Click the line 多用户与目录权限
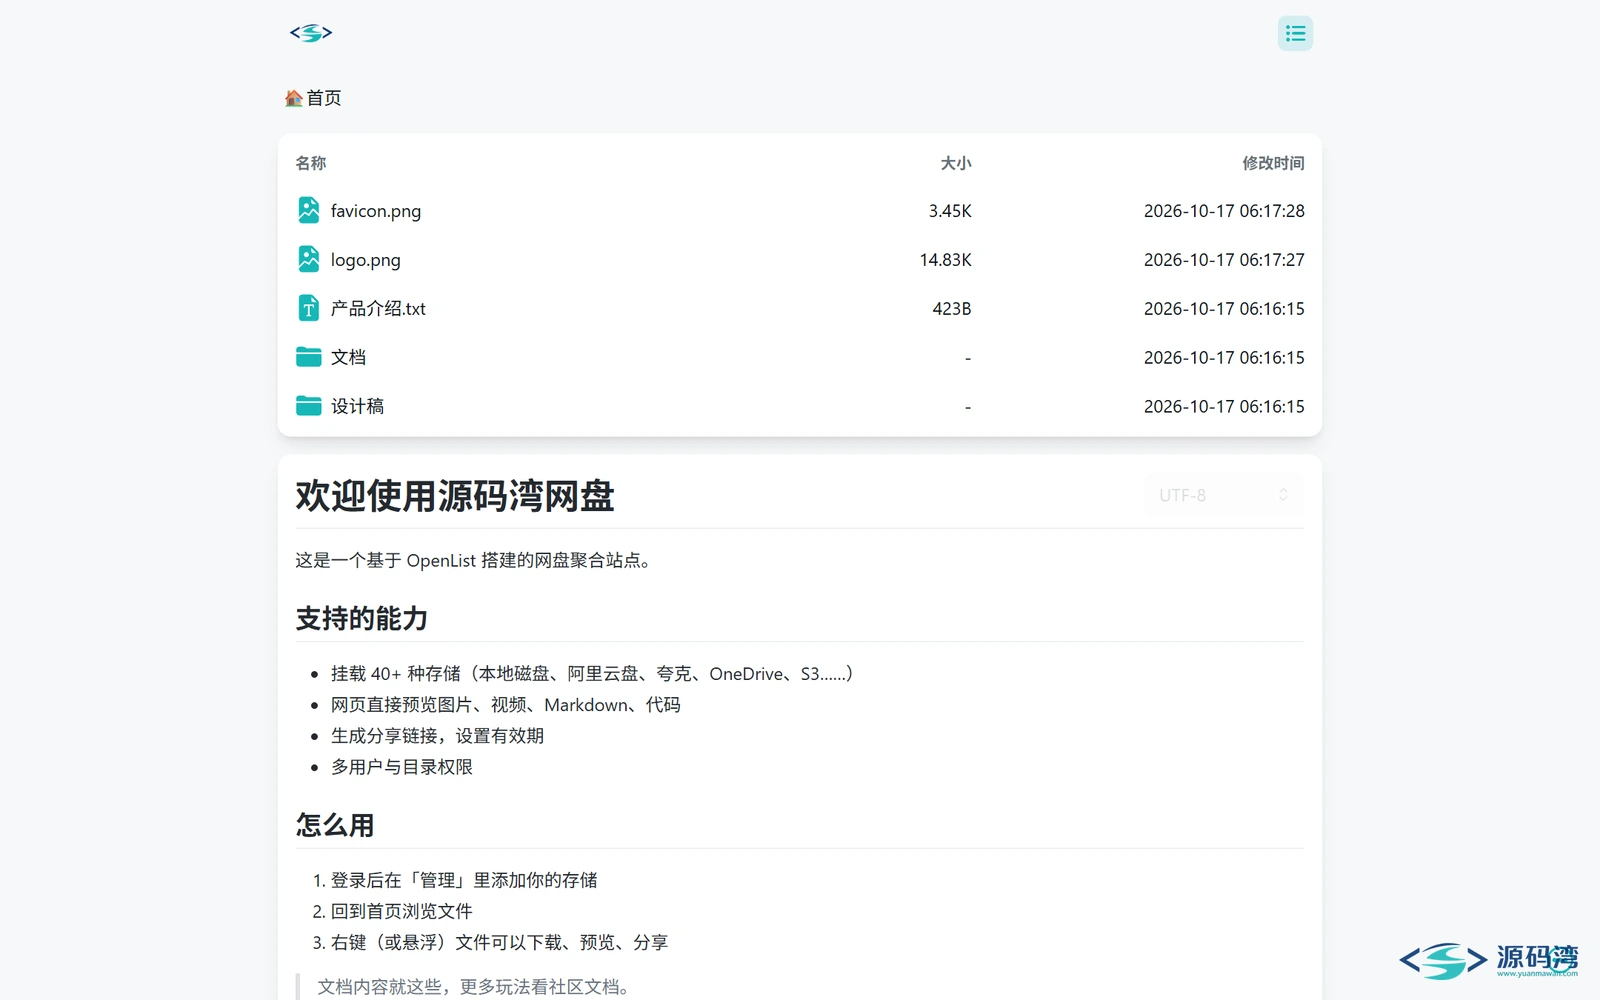 tap(402, 767)
